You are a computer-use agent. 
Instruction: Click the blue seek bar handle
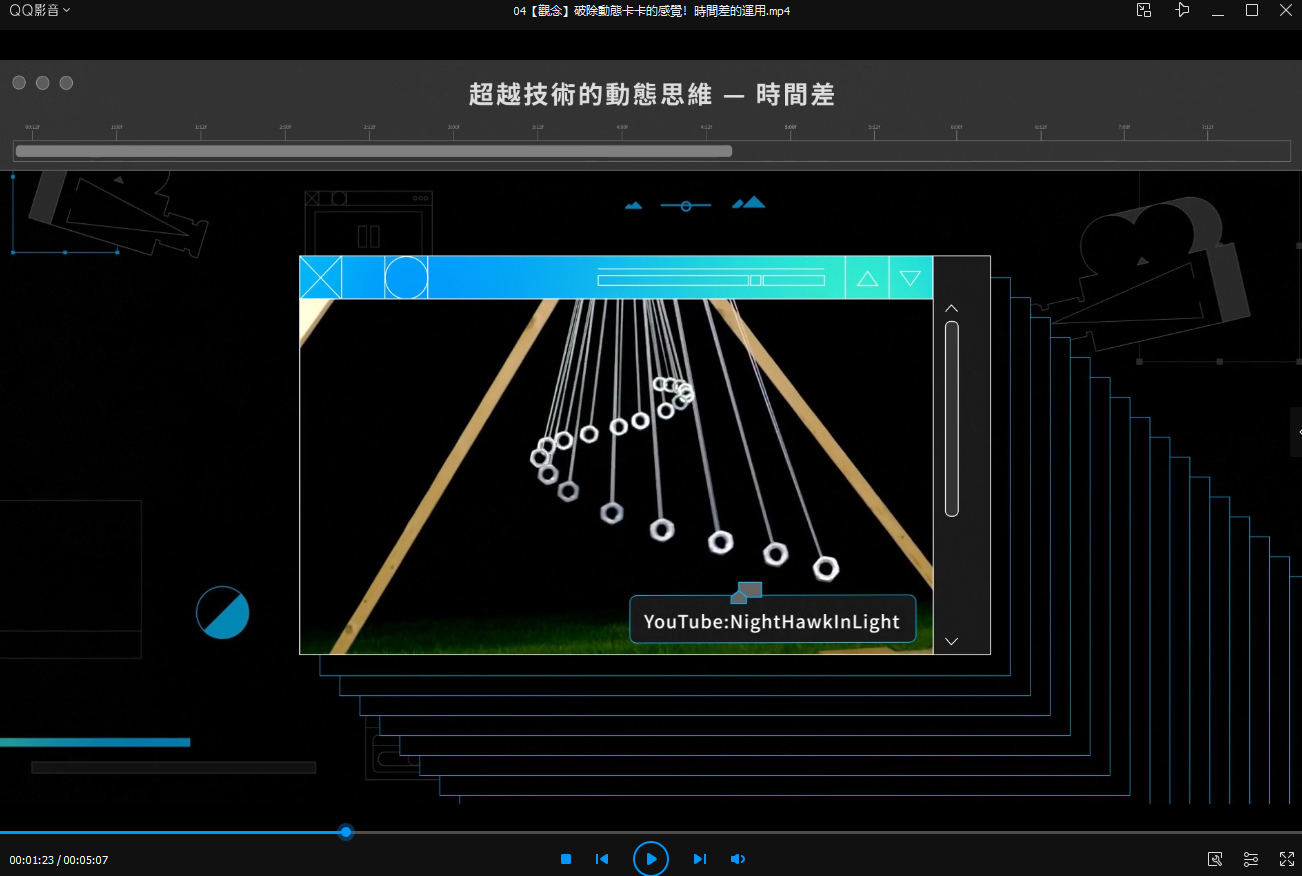pos(346,832)
